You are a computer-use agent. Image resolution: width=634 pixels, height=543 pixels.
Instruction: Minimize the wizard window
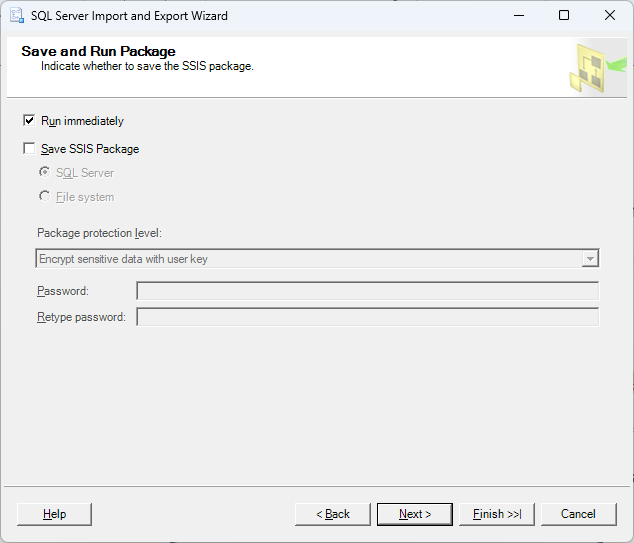(518, 16)
